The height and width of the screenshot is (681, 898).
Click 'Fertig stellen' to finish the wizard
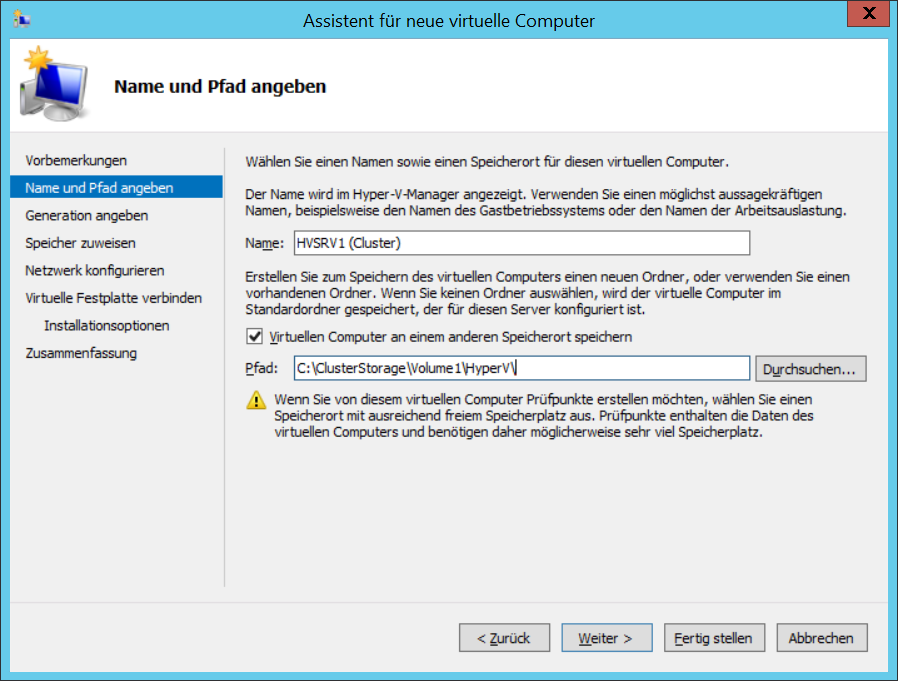[x=714, y=638]
